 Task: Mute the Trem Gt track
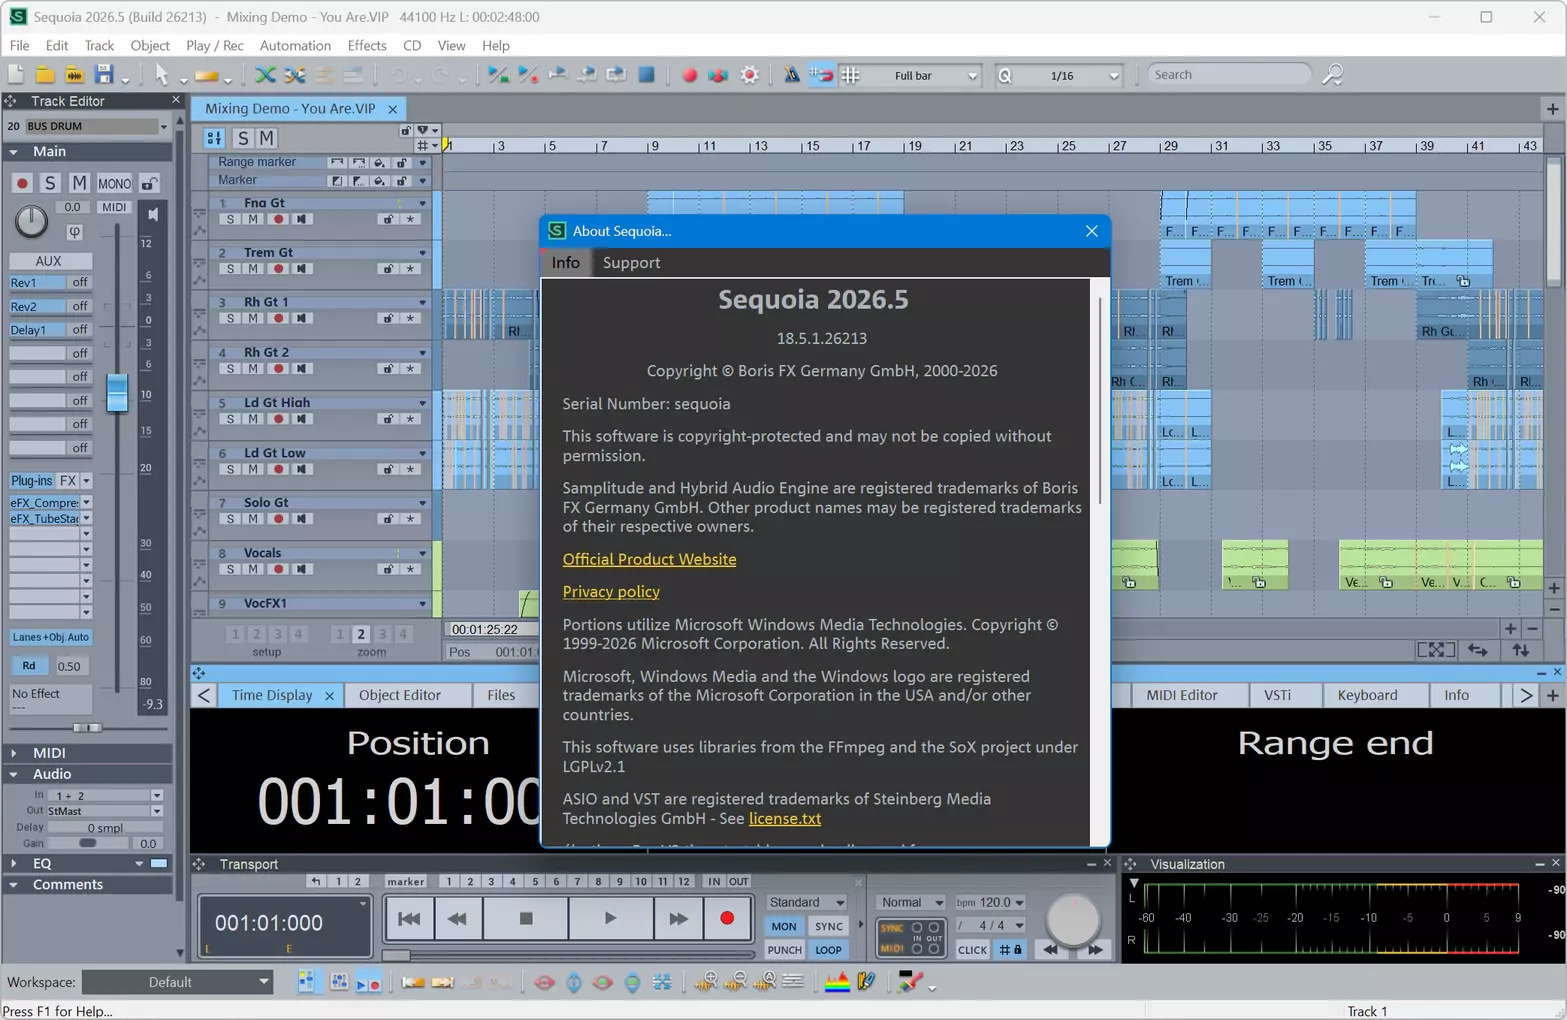253,269
